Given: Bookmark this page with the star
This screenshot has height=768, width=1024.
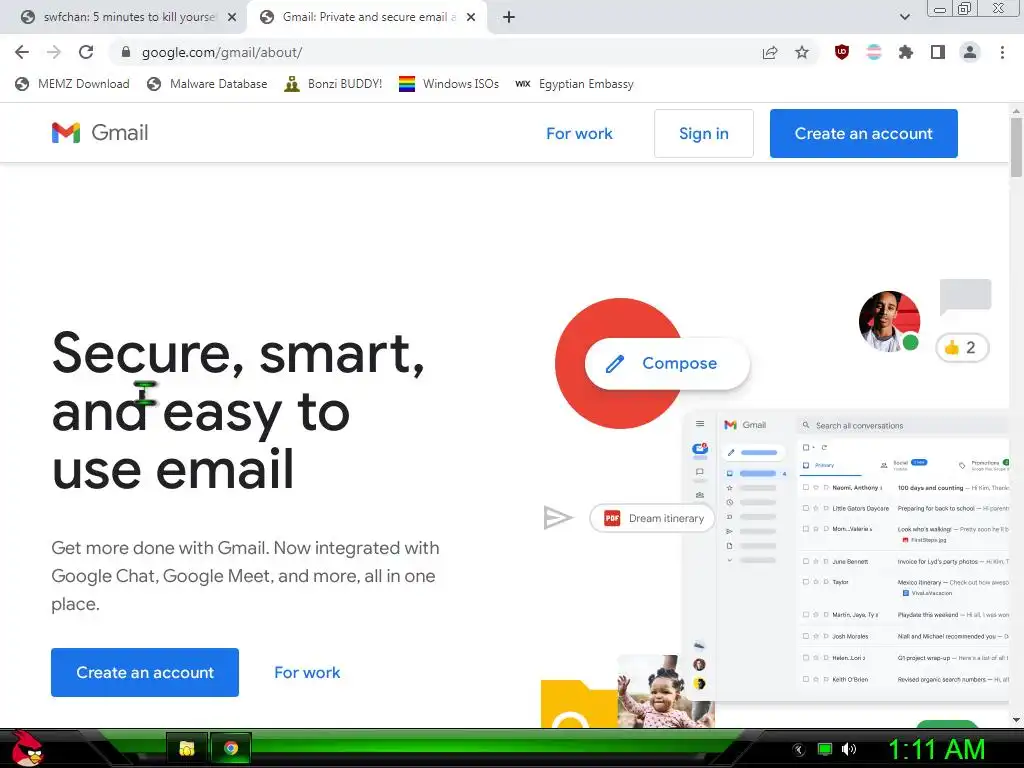Looking at the screenshot, I should pyautogui.click(x=802, y=52).
